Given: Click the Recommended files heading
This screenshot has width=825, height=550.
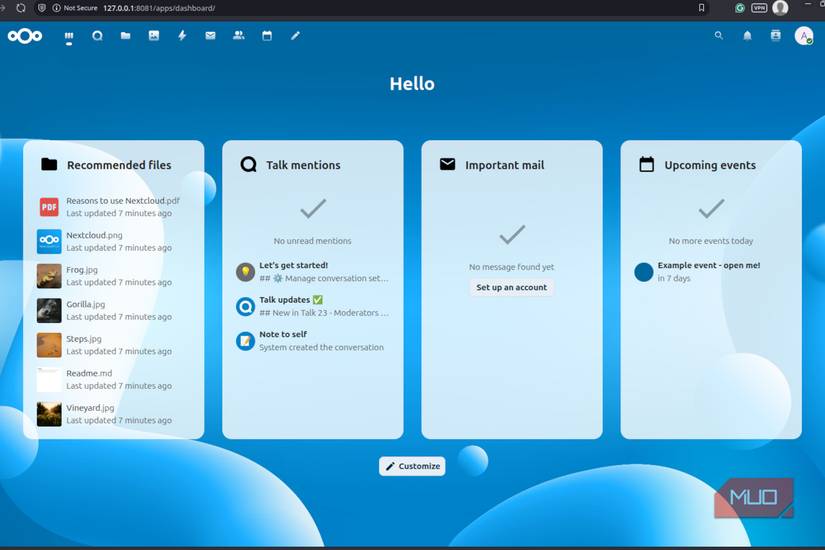Looking at the screenshot, I should tap(119, 165).
